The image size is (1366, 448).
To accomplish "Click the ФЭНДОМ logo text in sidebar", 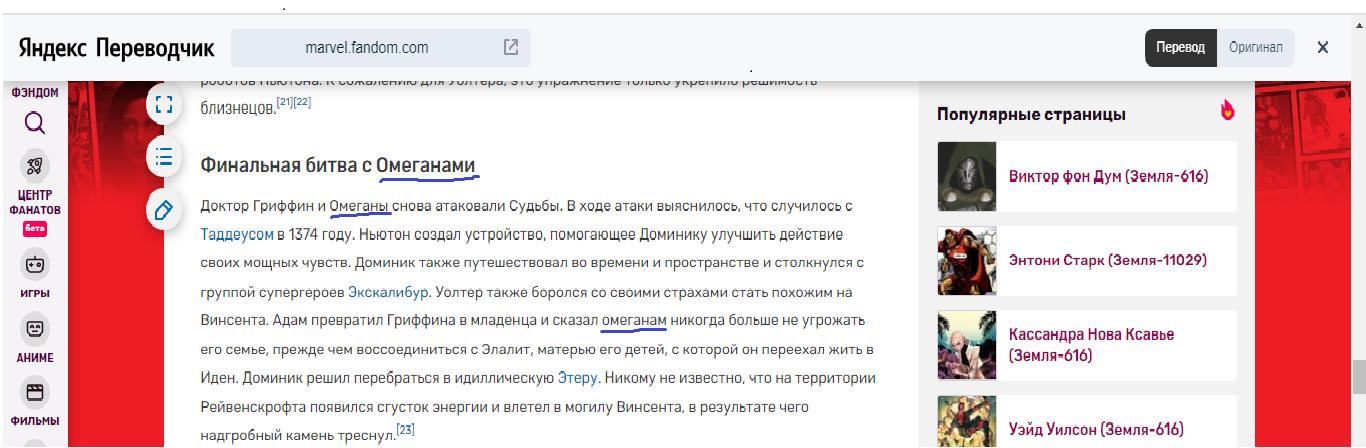I will [x=34, y=93].
